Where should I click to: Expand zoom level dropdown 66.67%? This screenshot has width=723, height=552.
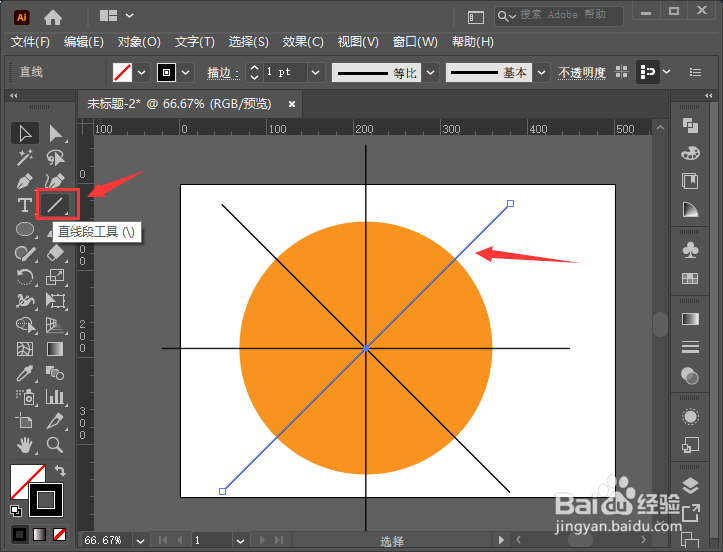141,540
